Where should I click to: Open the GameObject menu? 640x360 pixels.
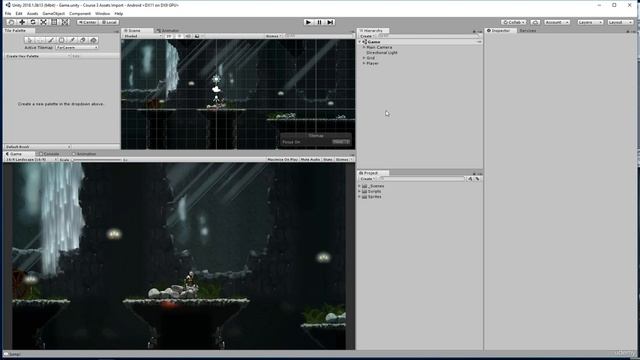[x=53, y=13]
